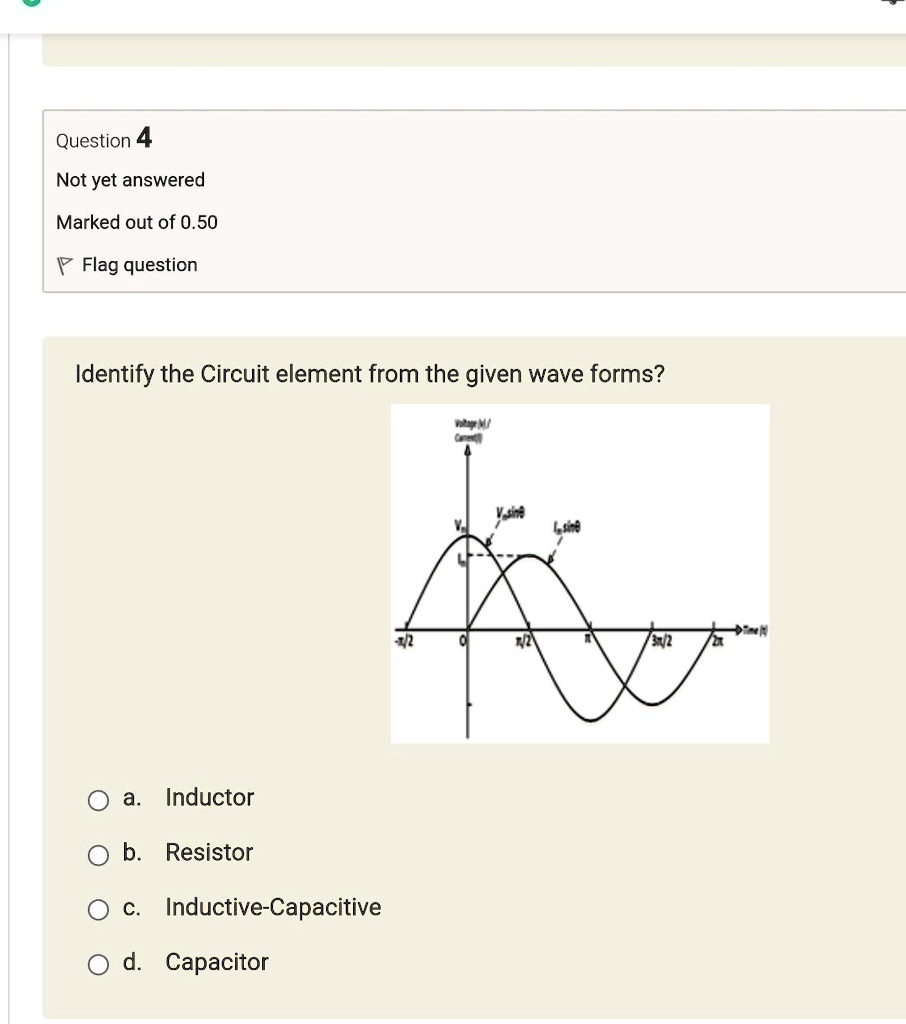Pick option d Capacitor

coord(98,964)
